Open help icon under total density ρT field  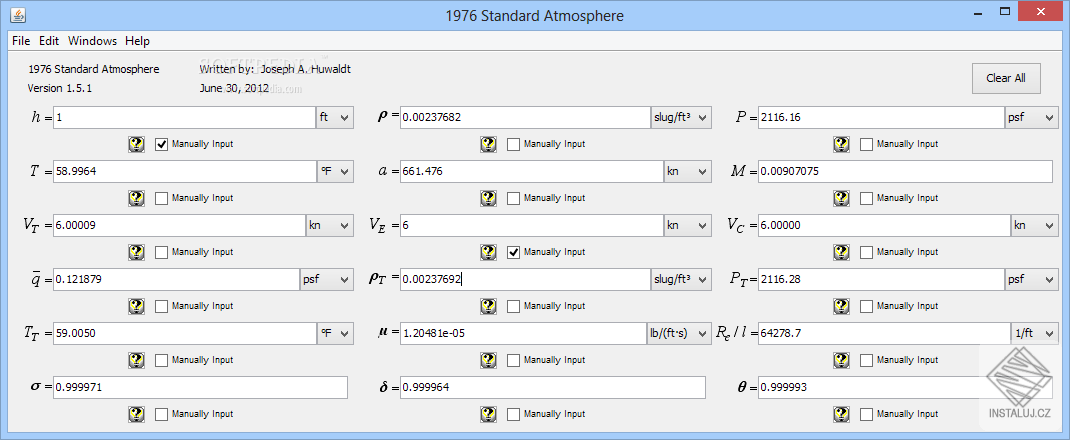point(488,306)
